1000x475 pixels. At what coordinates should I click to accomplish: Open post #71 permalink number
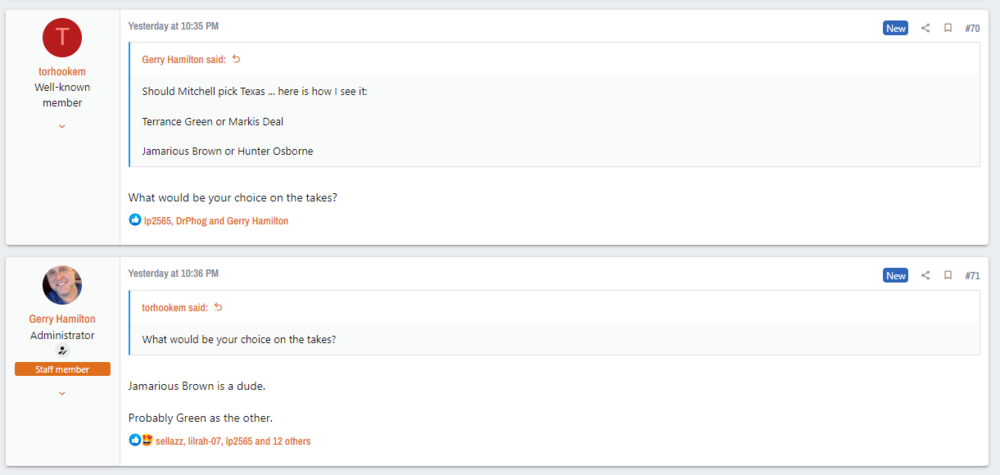point(972,275)
